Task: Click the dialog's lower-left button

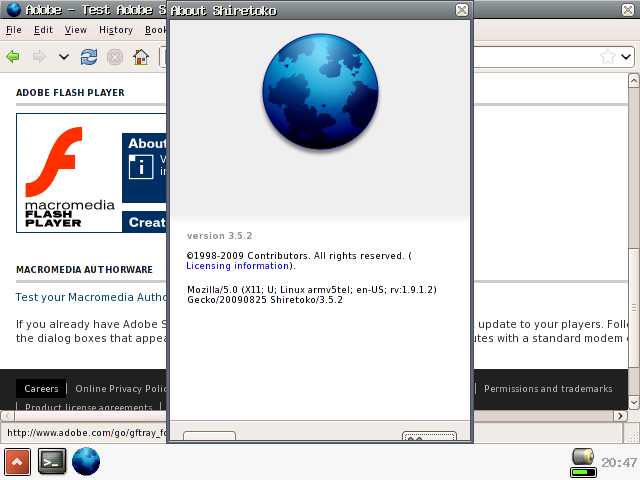Action: click(x=209, y=436)
